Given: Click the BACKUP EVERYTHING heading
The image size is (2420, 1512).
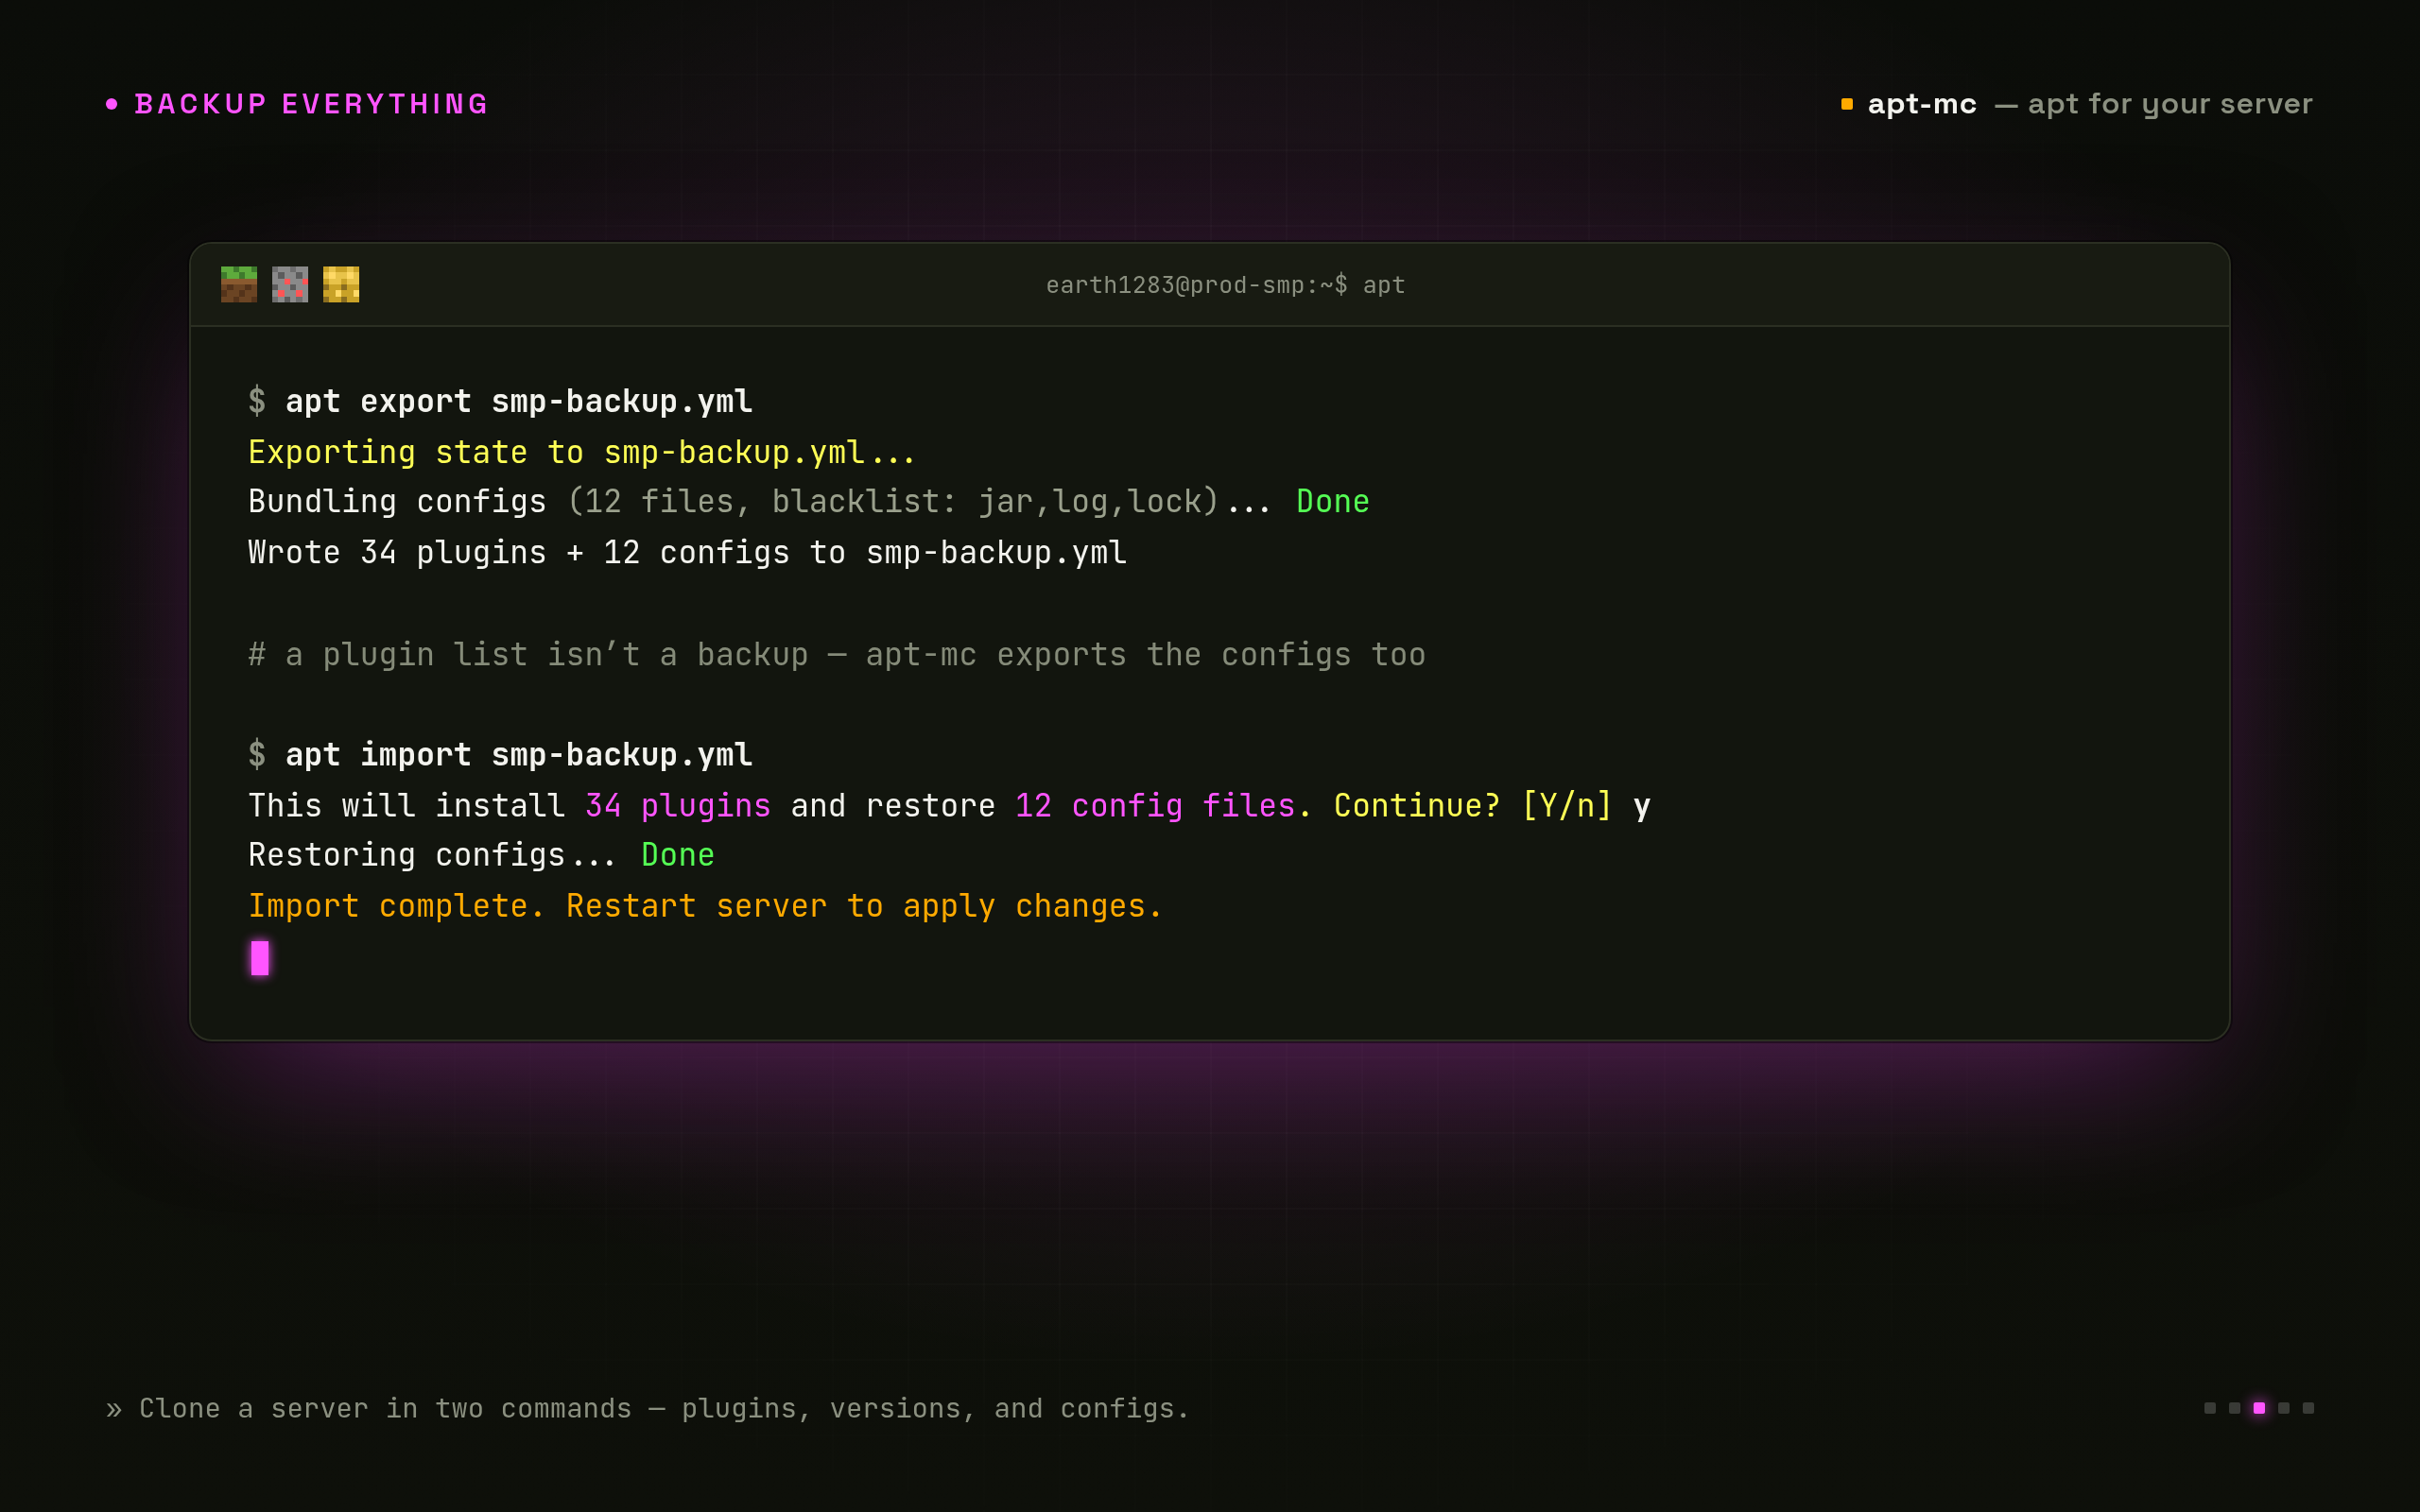Looking at the screenshot, I should 311,104.
